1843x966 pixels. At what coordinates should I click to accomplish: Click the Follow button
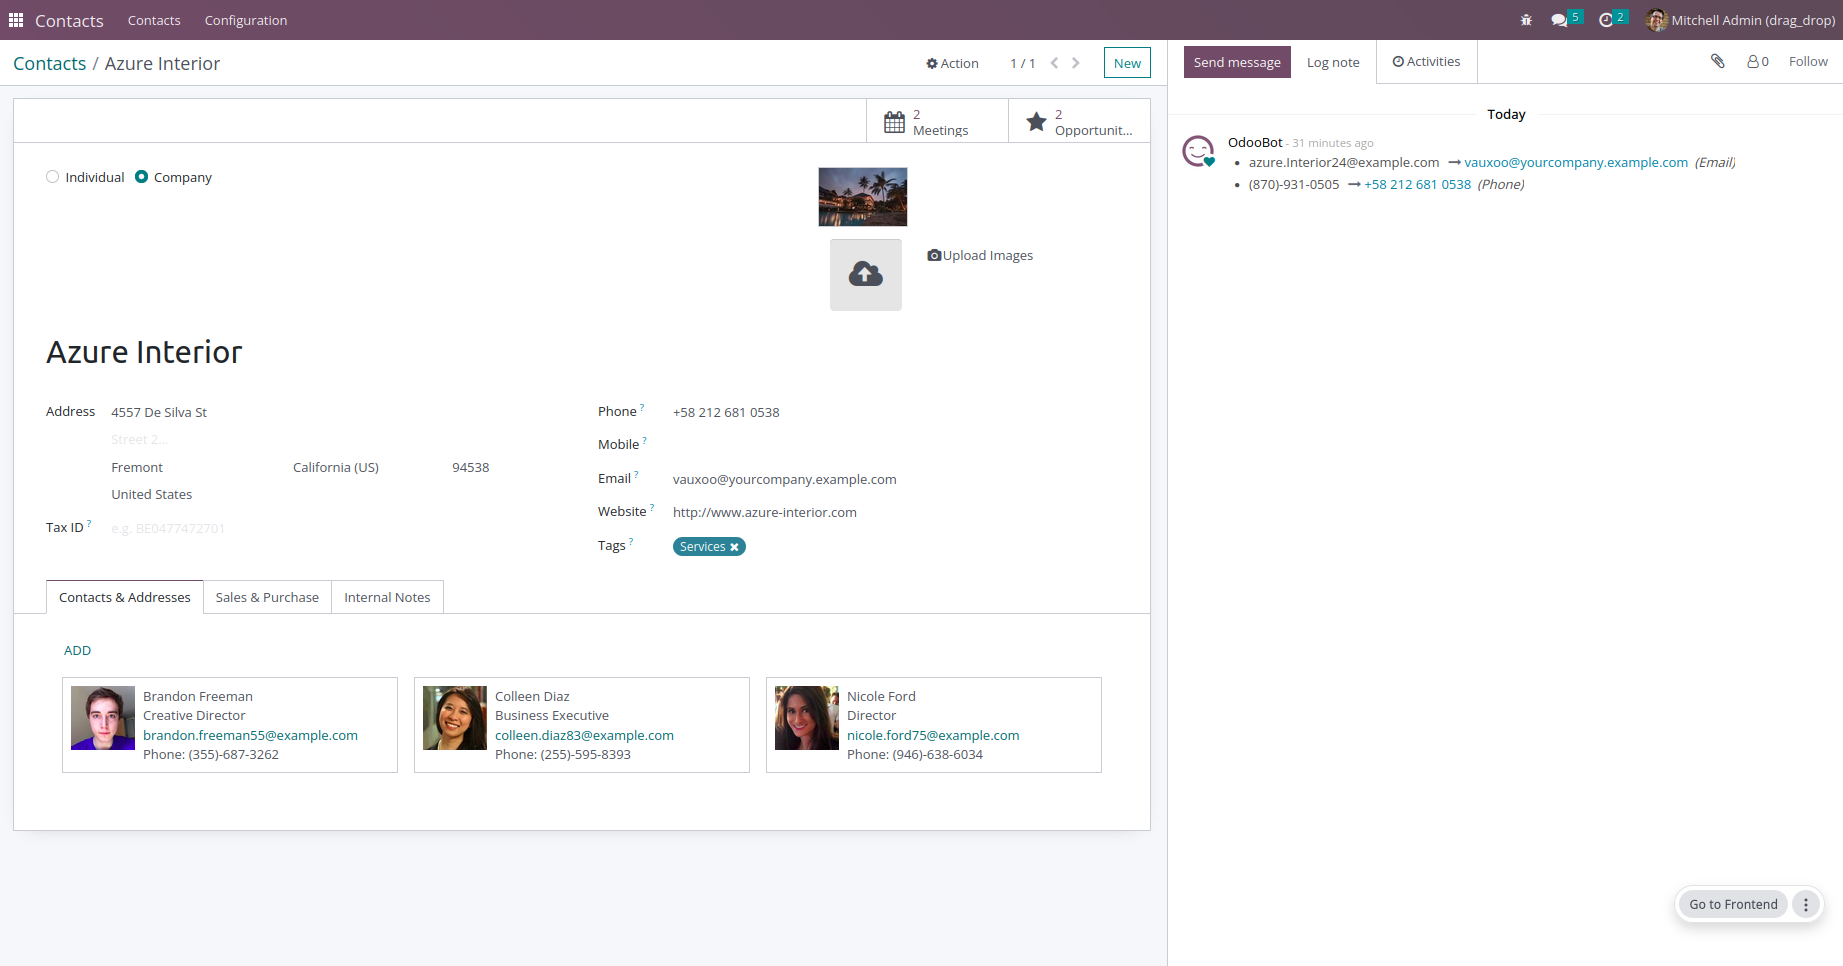[1808, 61]
